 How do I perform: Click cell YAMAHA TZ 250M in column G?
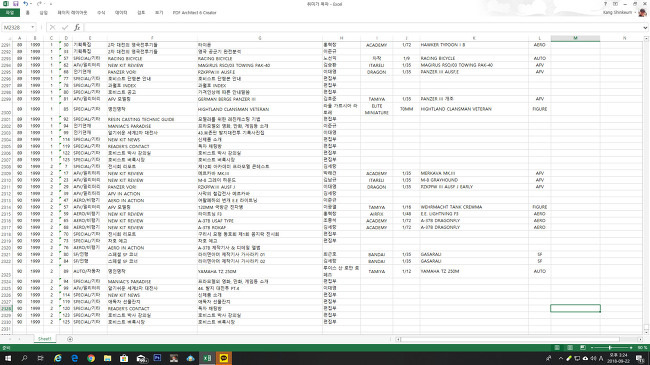(260, 271)
